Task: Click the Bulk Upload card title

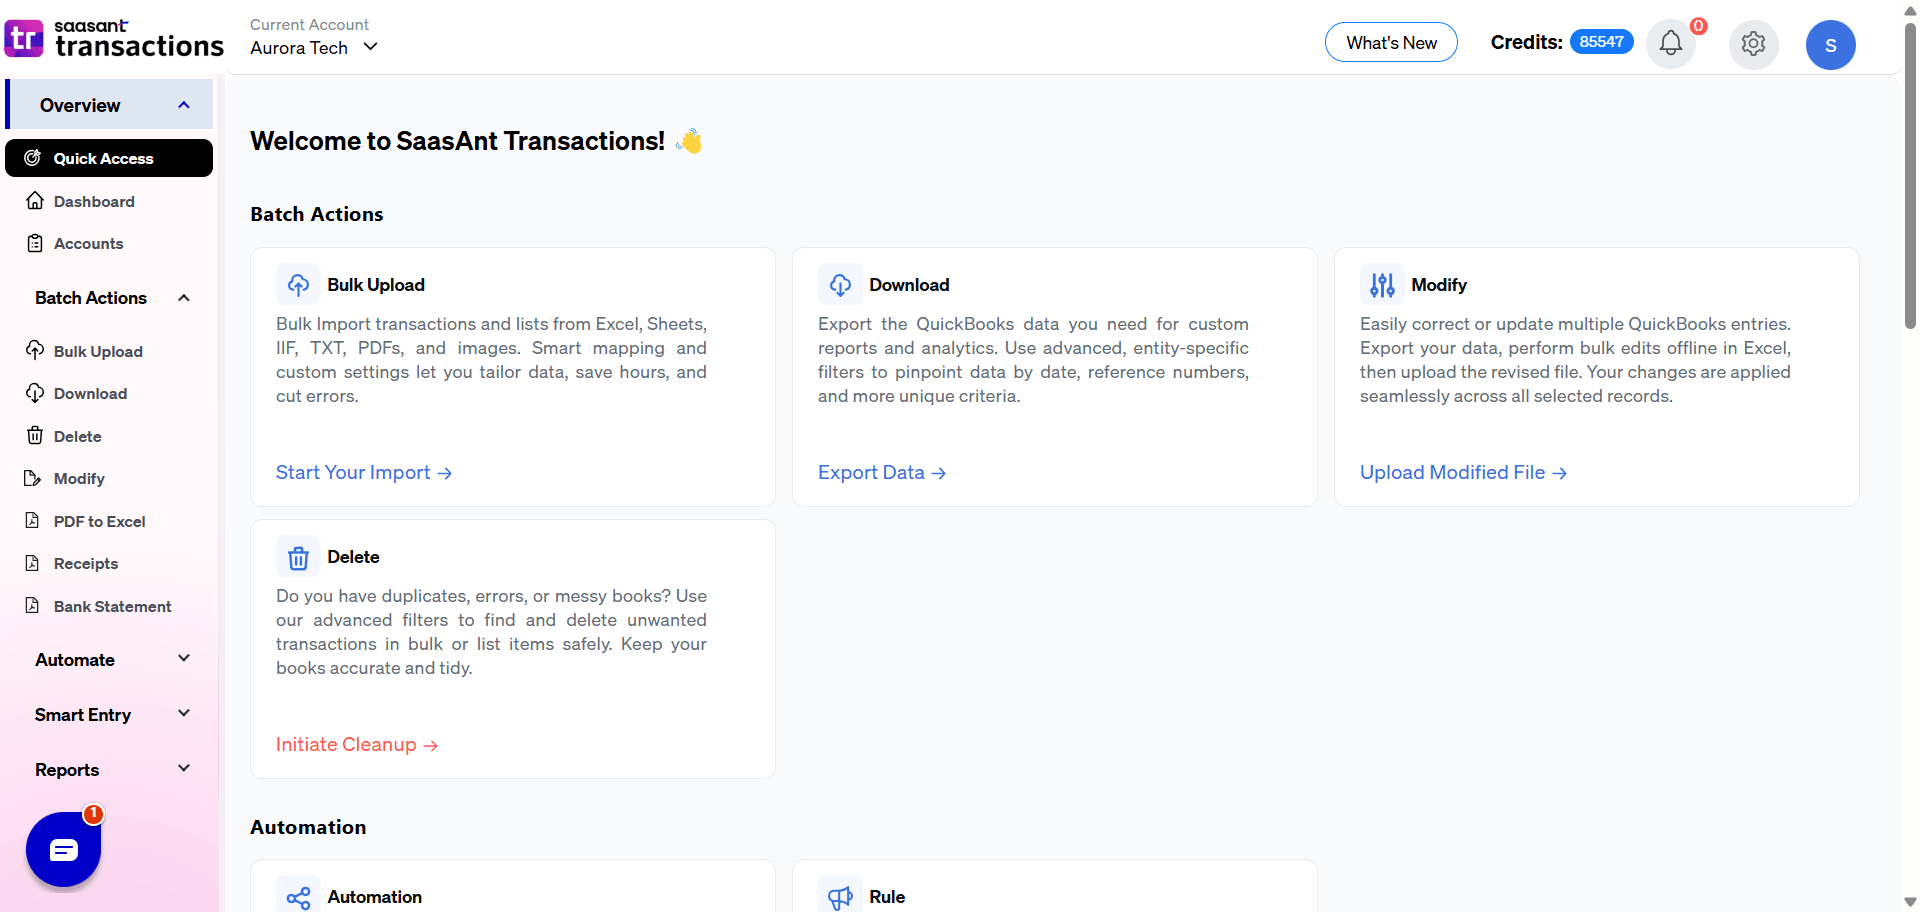Action: pos(376,285)
